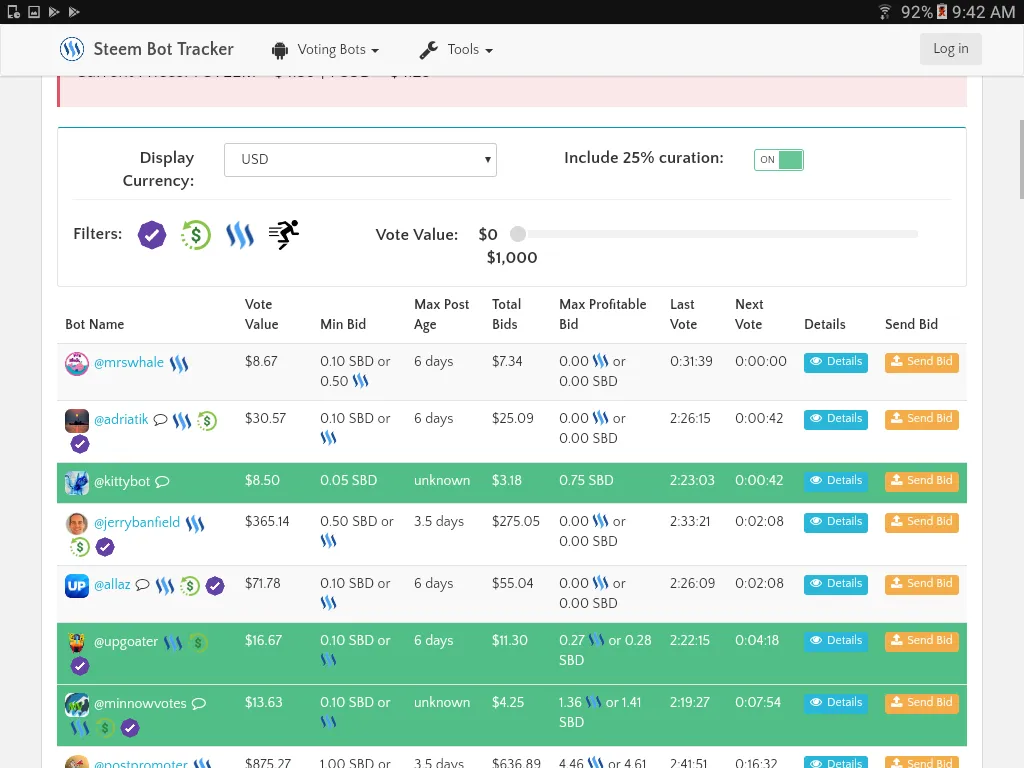This screenshot has width=1024, height=768.
Task: Send Bid to adriatik
Action: pos(921,419)
